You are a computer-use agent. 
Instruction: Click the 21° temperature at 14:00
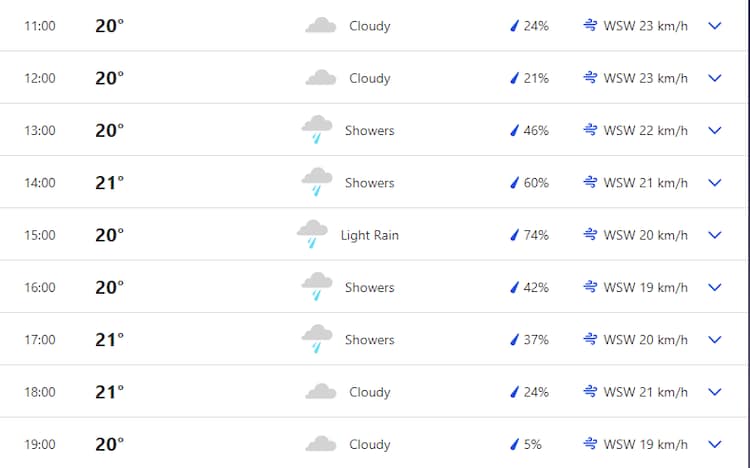click(x=109, y=183)
